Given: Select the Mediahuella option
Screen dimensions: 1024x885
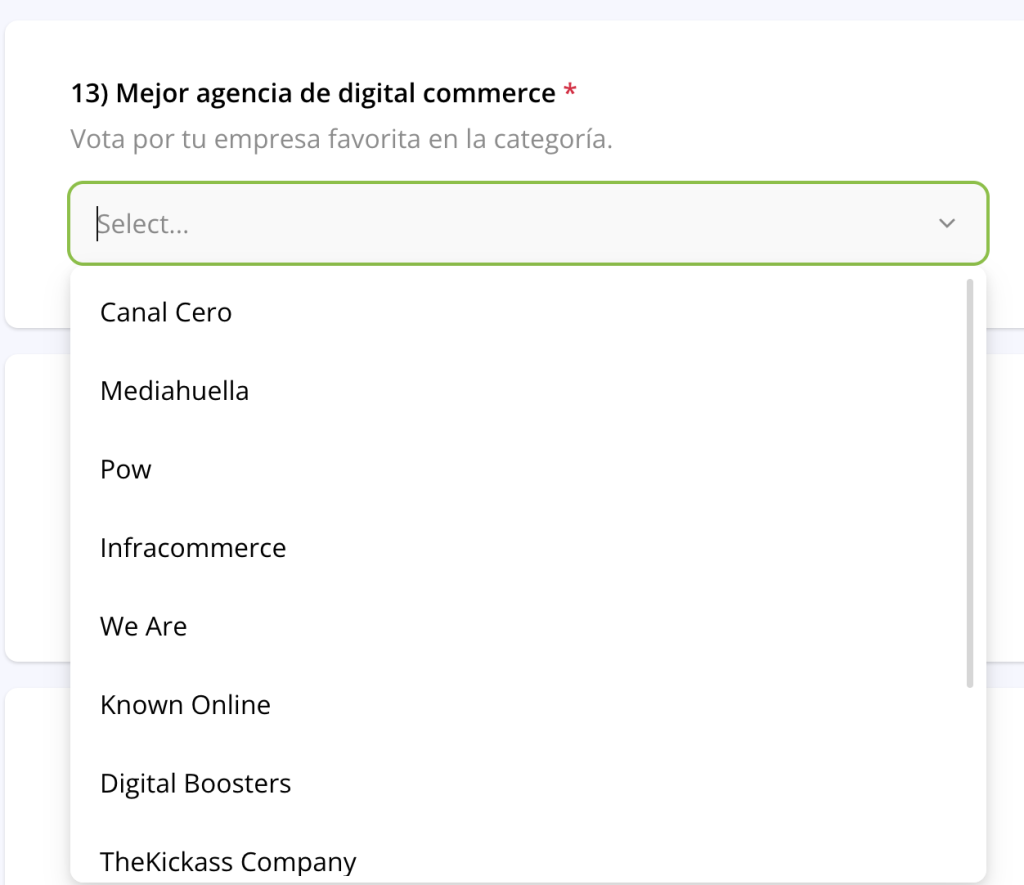Looking at the screenshot, I should coord(174,390).
